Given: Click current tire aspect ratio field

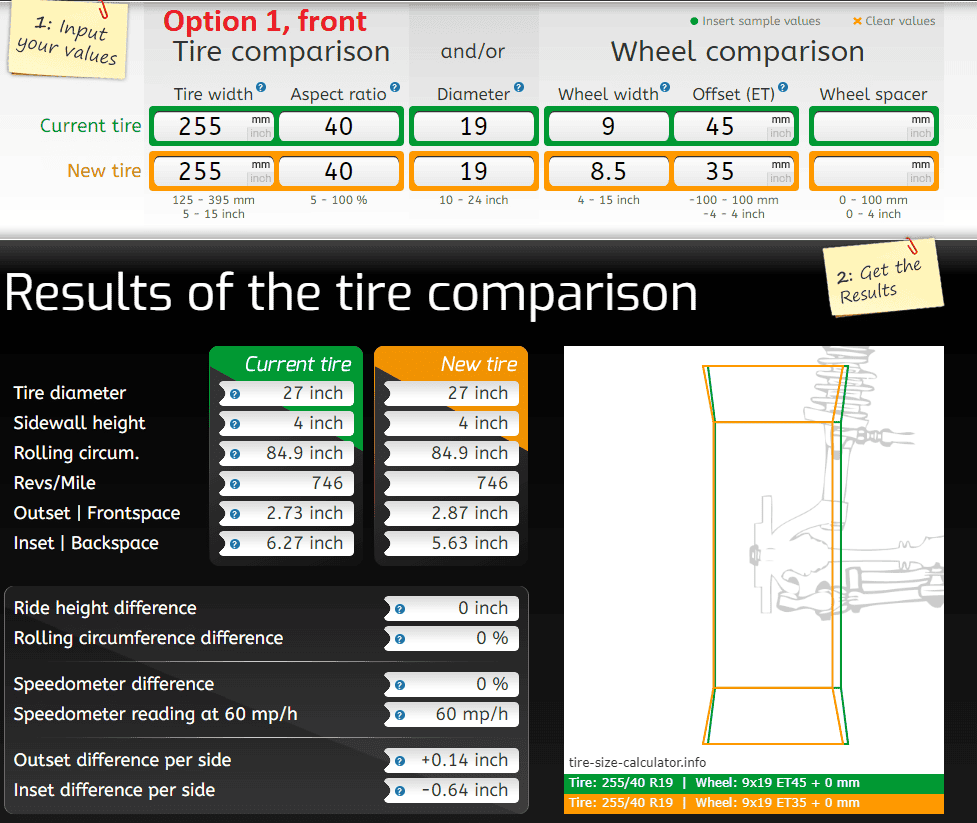Looking at the screenshot, I should click(x=339, y=126).
